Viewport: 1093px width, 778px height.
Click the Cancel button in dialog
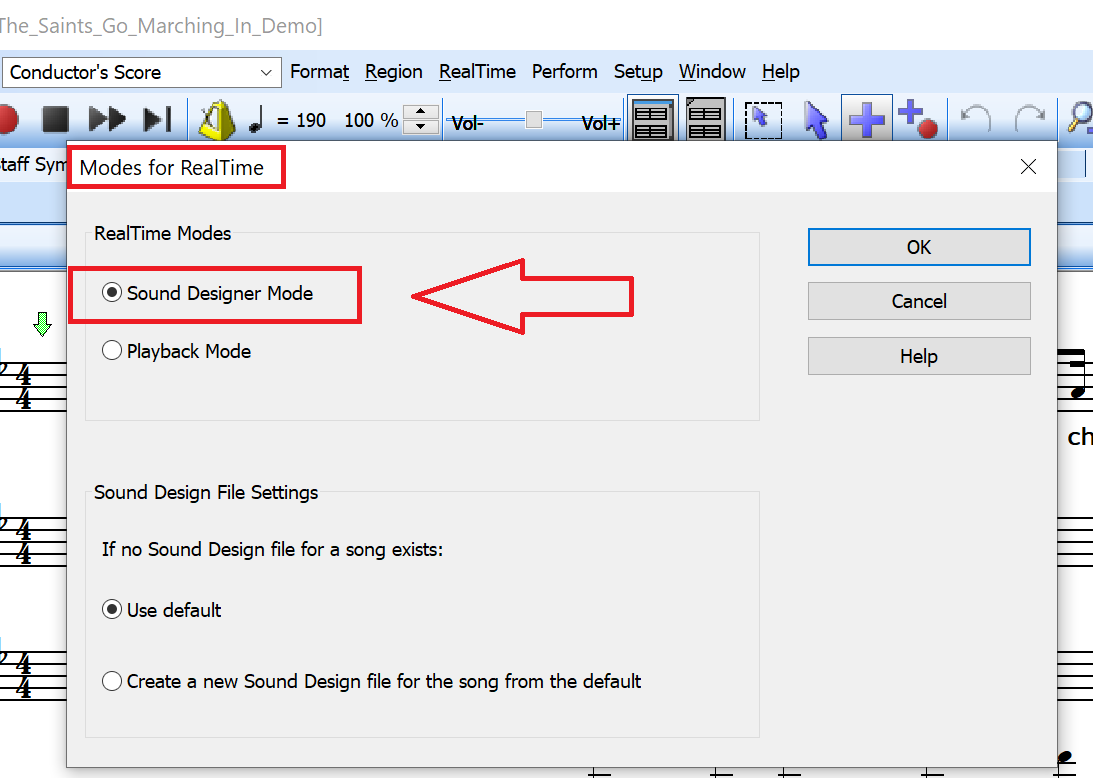point(918,301)
